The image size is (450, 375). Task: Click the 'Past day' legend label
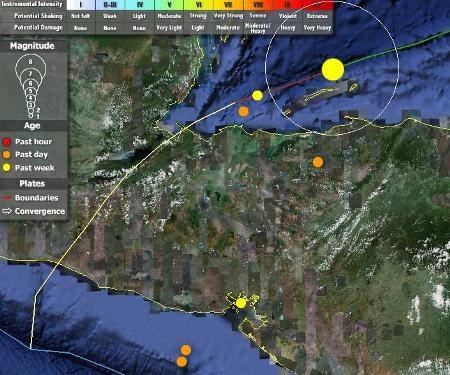[31, 155]
